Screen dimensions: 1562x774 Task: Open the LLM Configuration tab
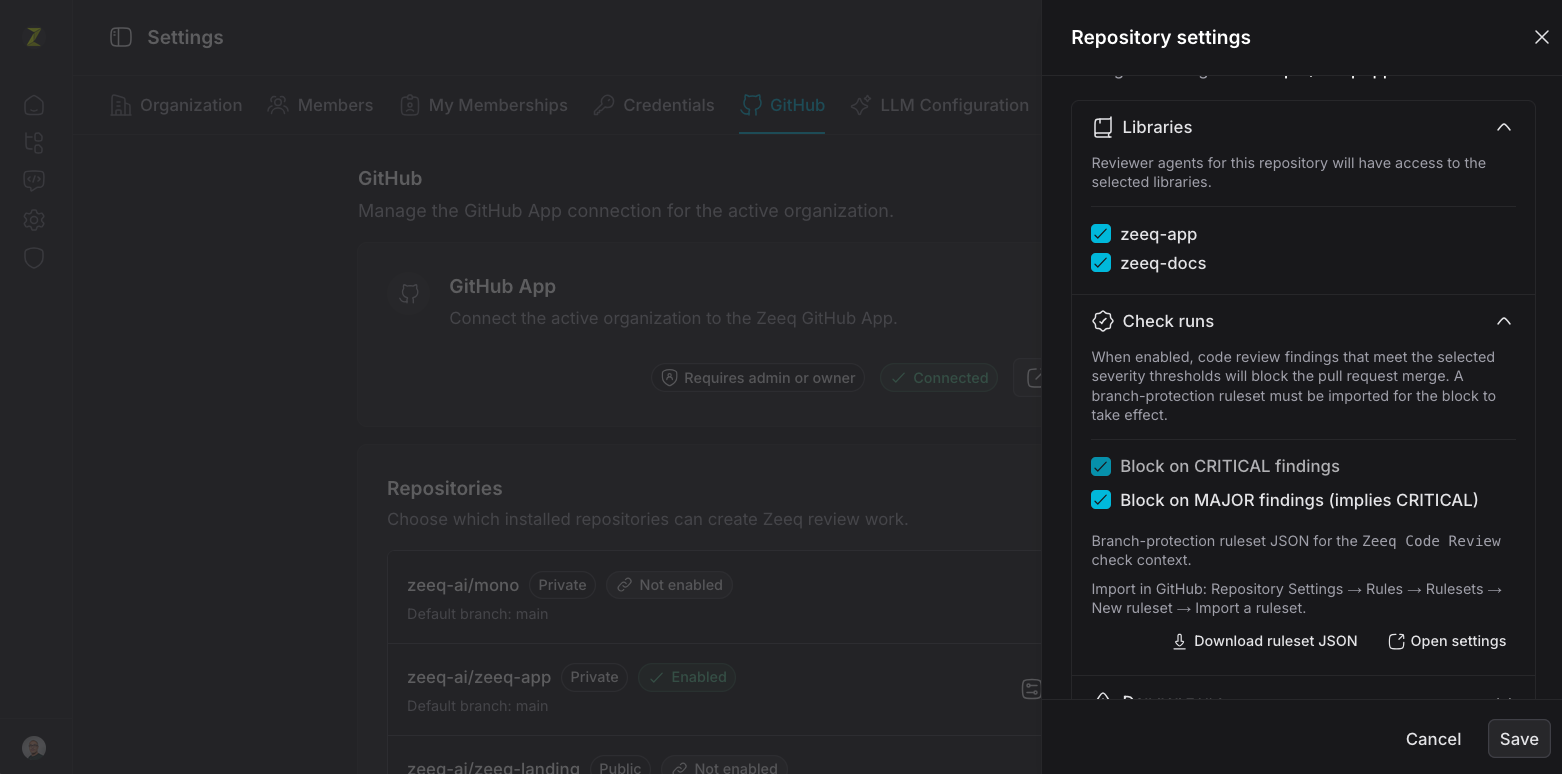point(939,105)
